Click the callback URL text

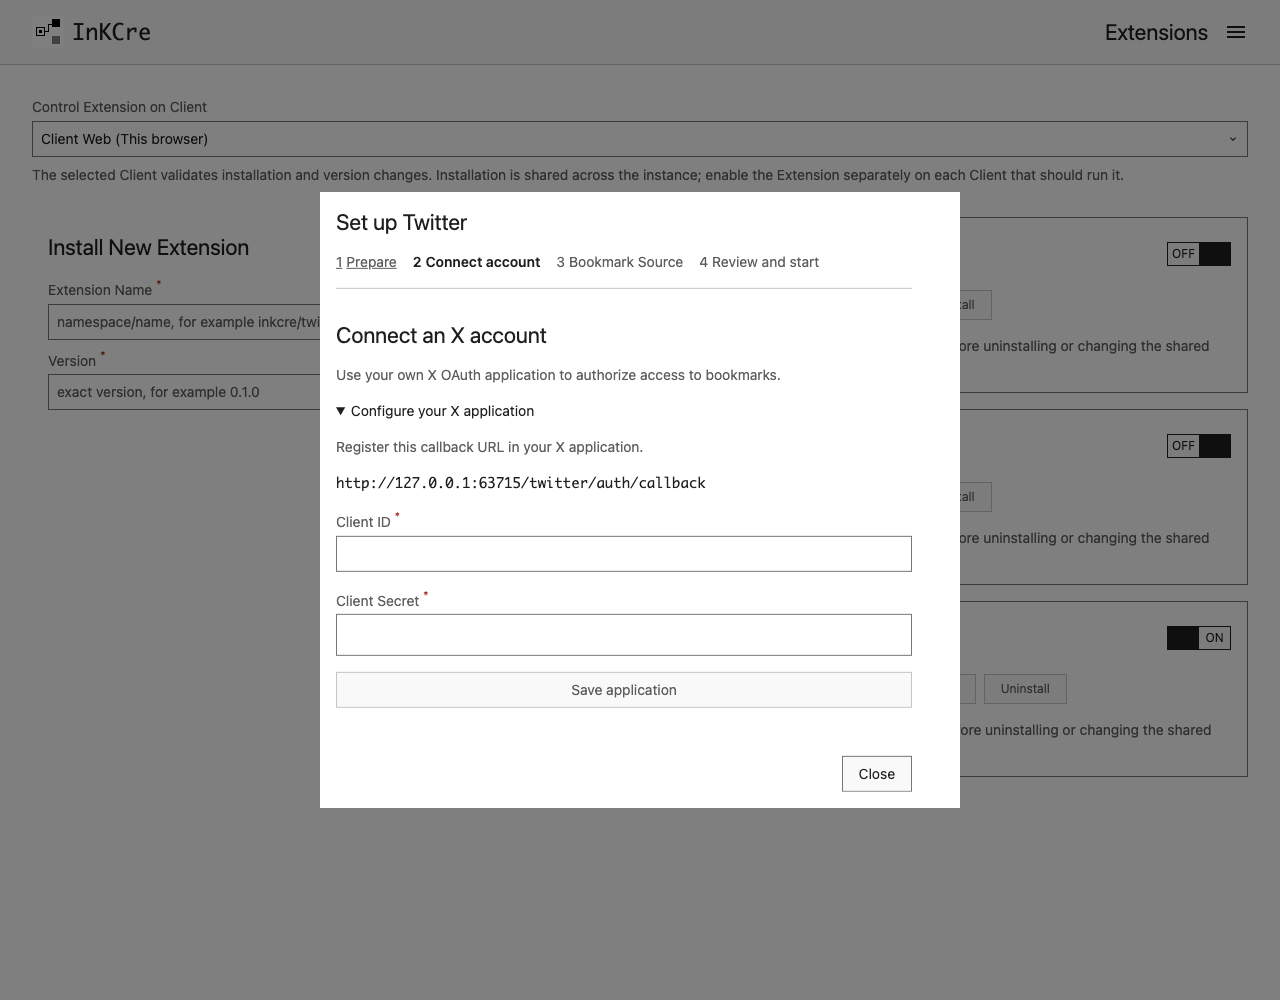(x=521, y=483)
